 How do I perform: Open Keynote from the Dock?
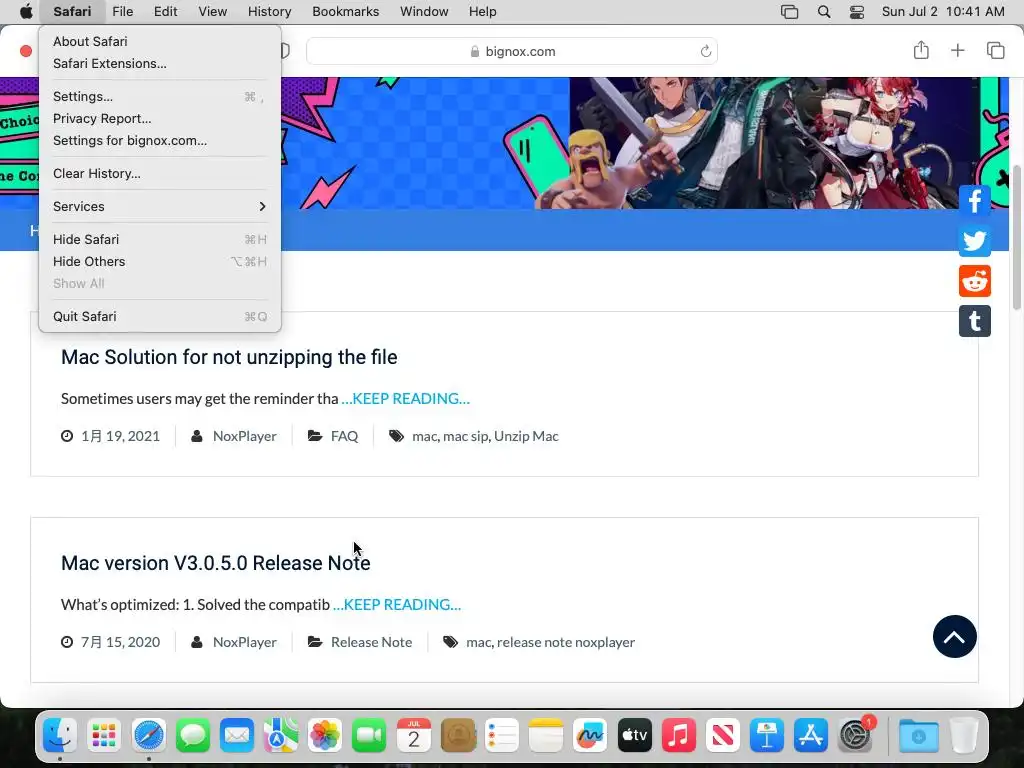(x=767, y=735)
